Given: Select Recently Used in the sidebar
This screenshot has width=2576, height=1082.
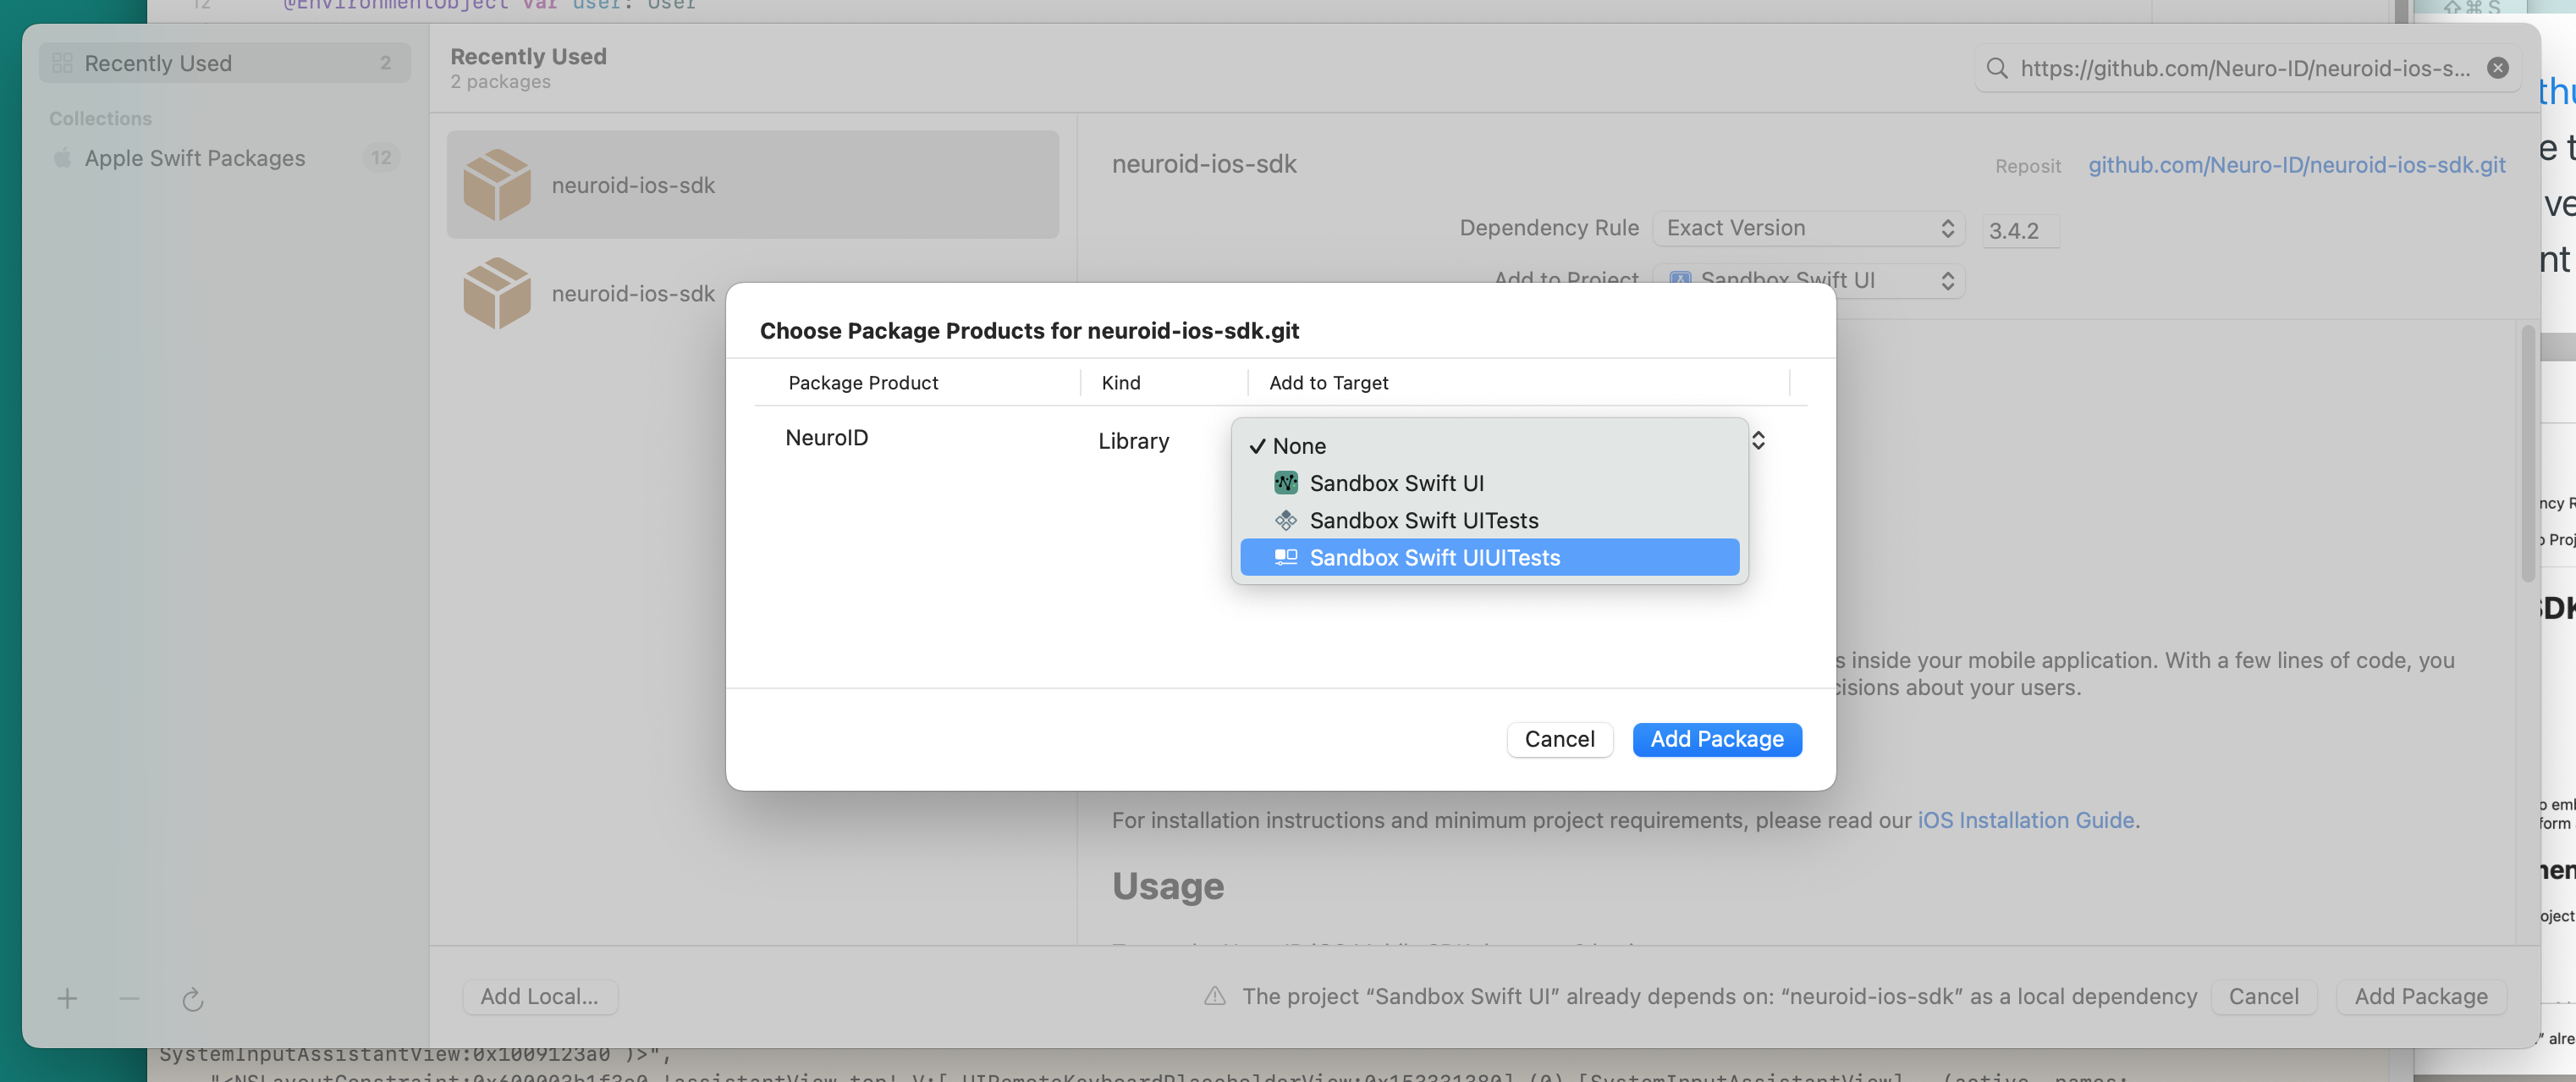Looking at the screenshot, I should (x=224, y=63).
